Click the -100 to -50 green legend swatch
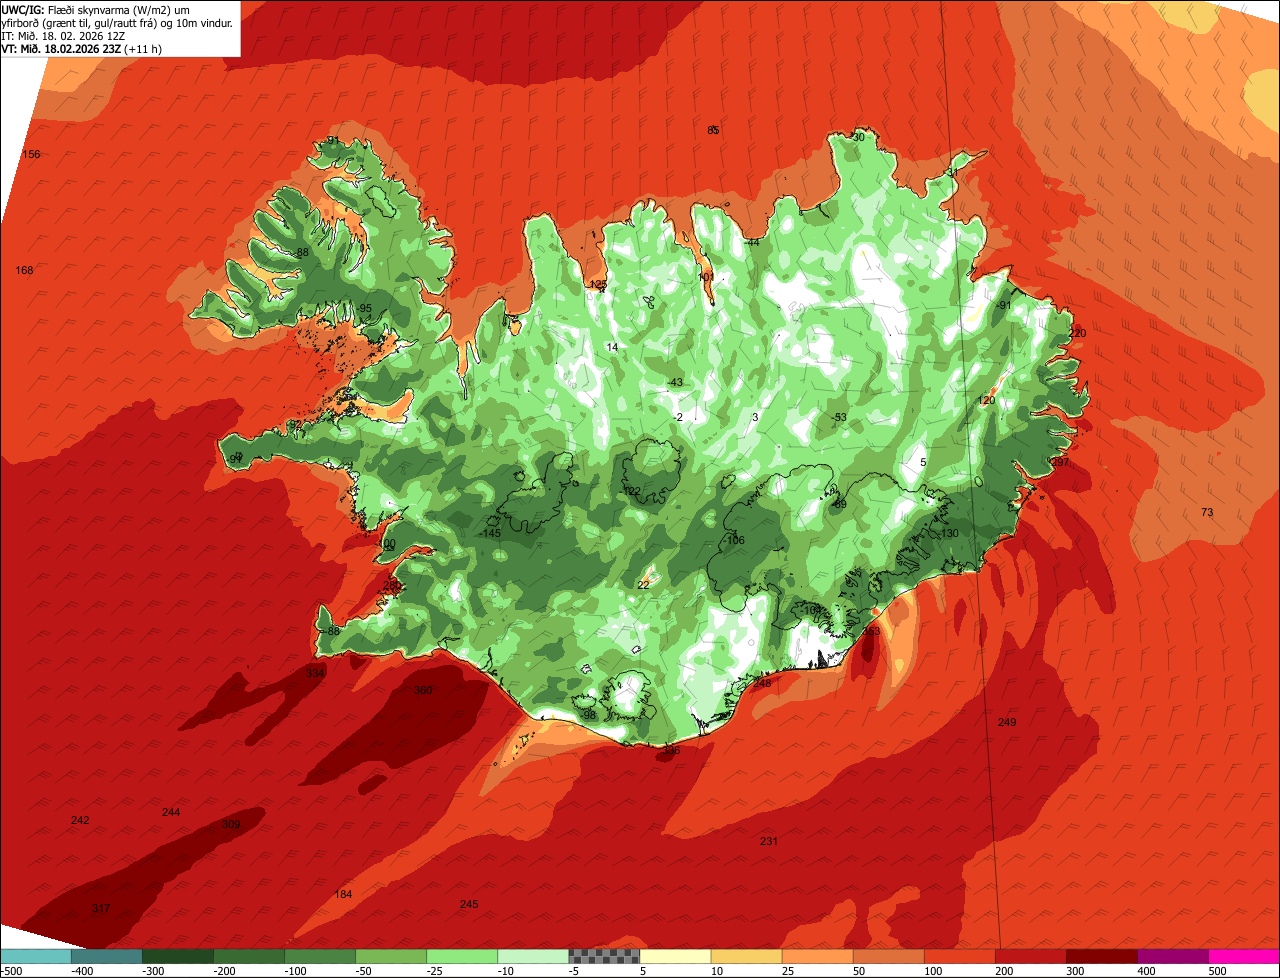This screenshot has height=978, width=1280. pyautogui.click(x=320, y=956)
